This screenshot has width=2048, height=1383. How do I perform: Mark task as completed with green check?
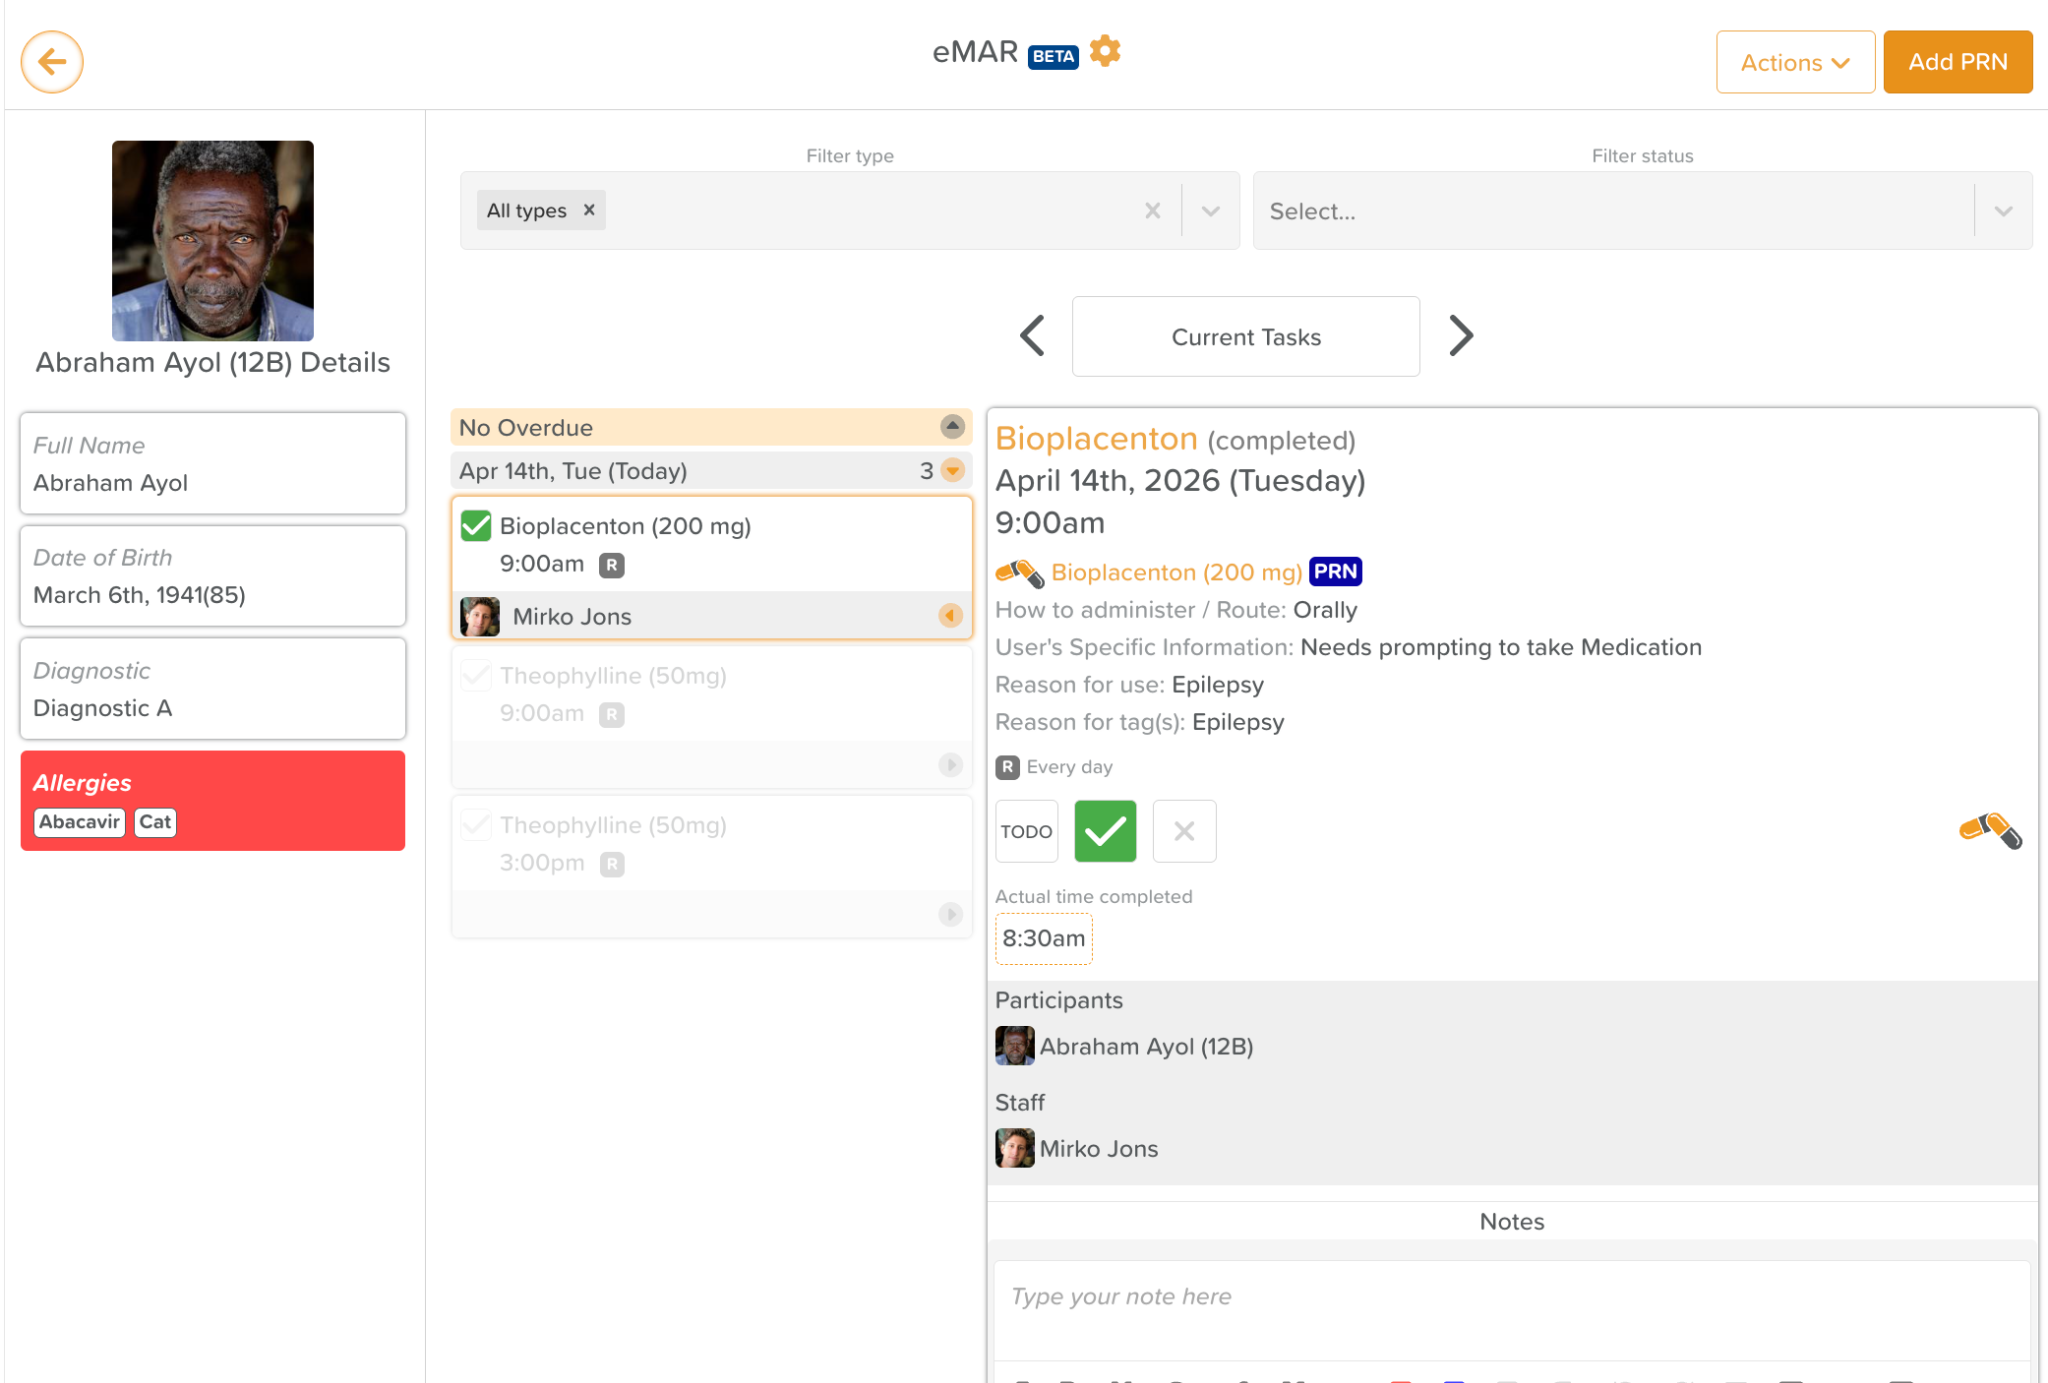(x=1105, y=831)
